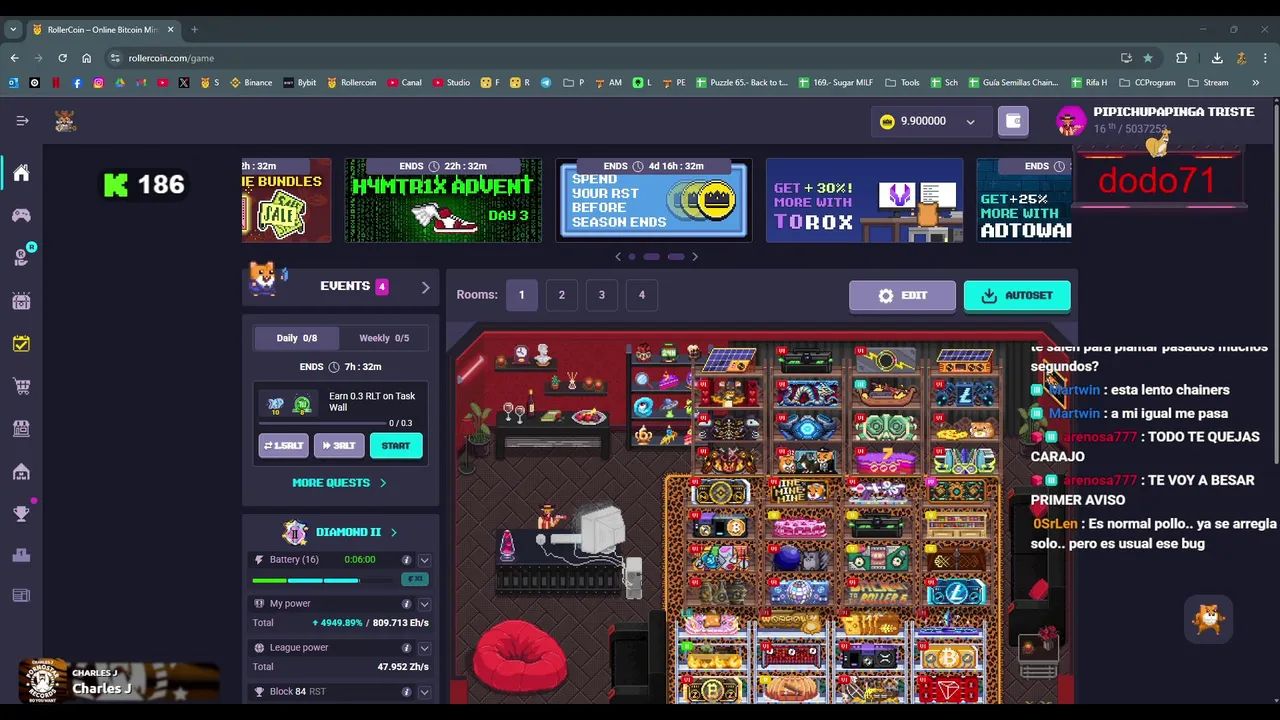This screenshot has width=1280, height=720.
Task: Open the Telegram bookmark icon
Action: (x=545, y=83)
